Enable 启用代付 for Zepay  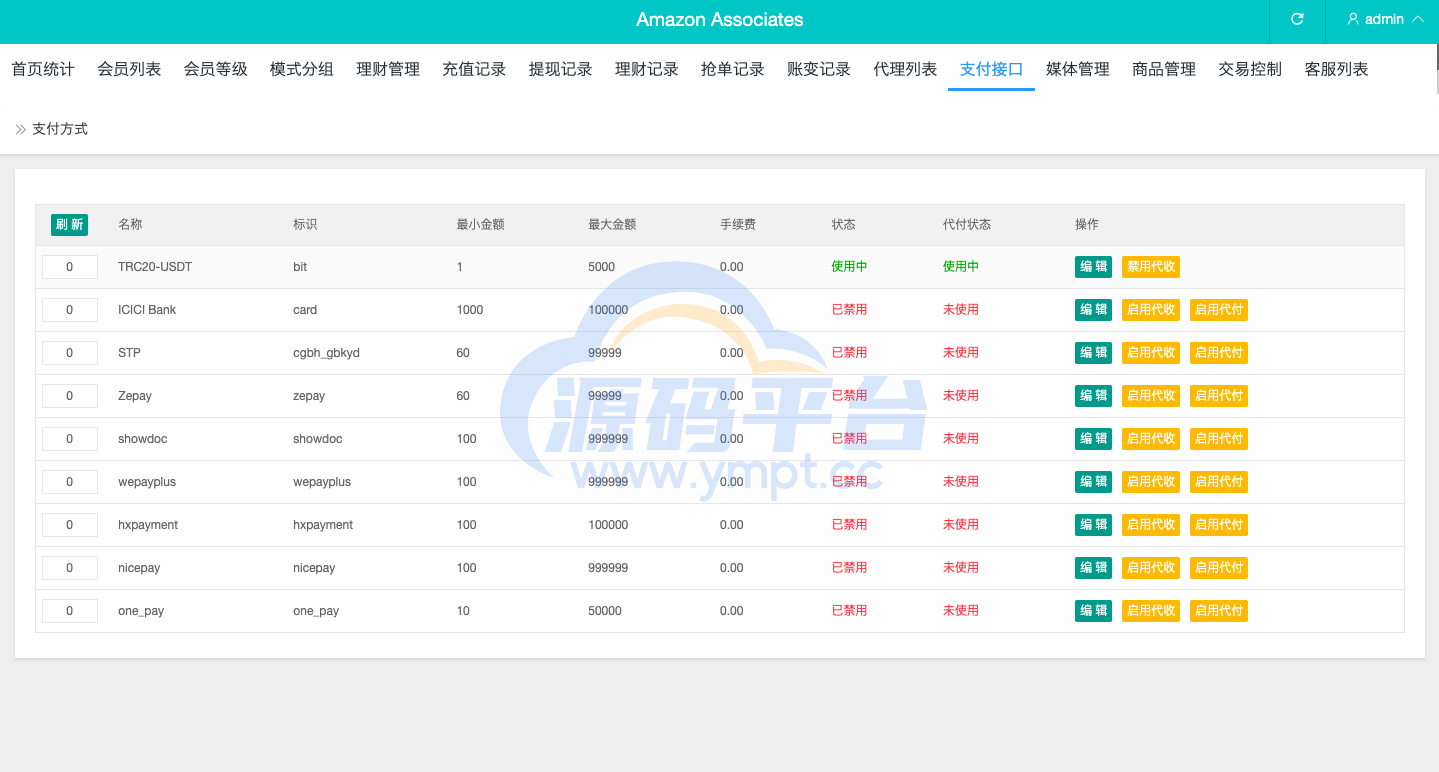[x=1219, y=396]
